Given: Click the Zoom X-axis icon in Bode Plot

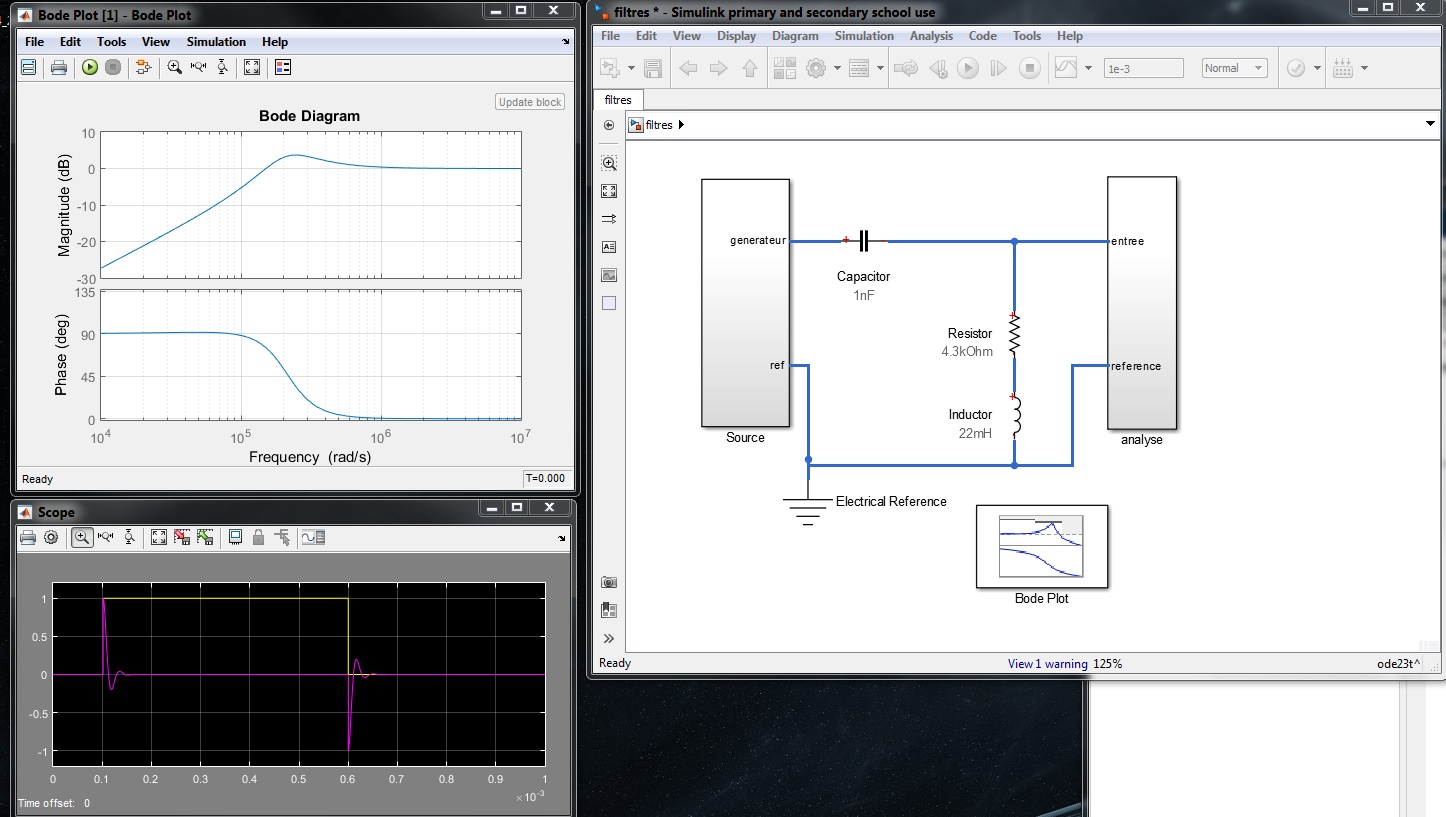Looking at the screenshot, I should click(198, 67).
